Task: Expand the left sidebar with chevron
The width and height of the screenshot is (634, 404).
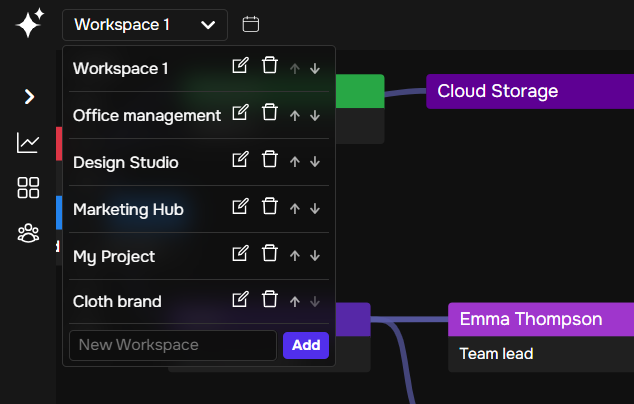Action: [29, 97]
